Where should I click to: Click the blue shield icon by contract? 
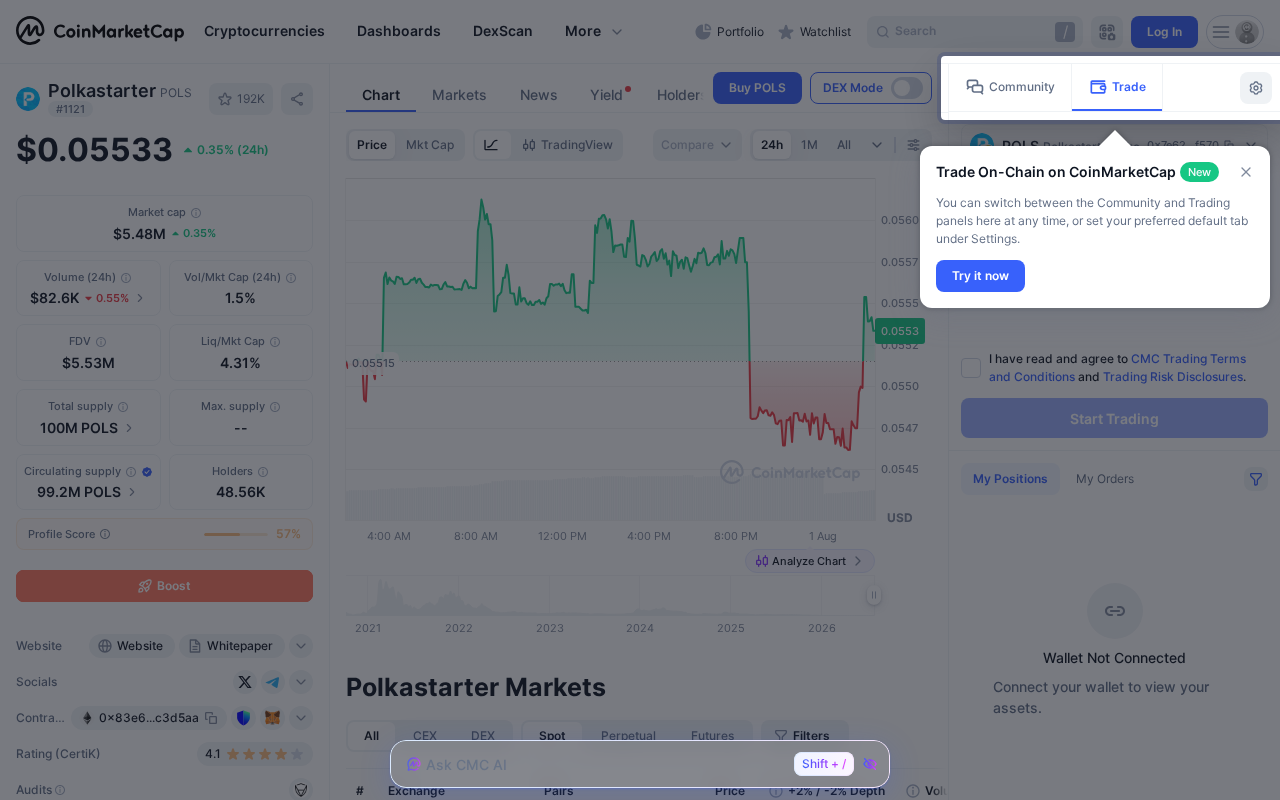244,718
